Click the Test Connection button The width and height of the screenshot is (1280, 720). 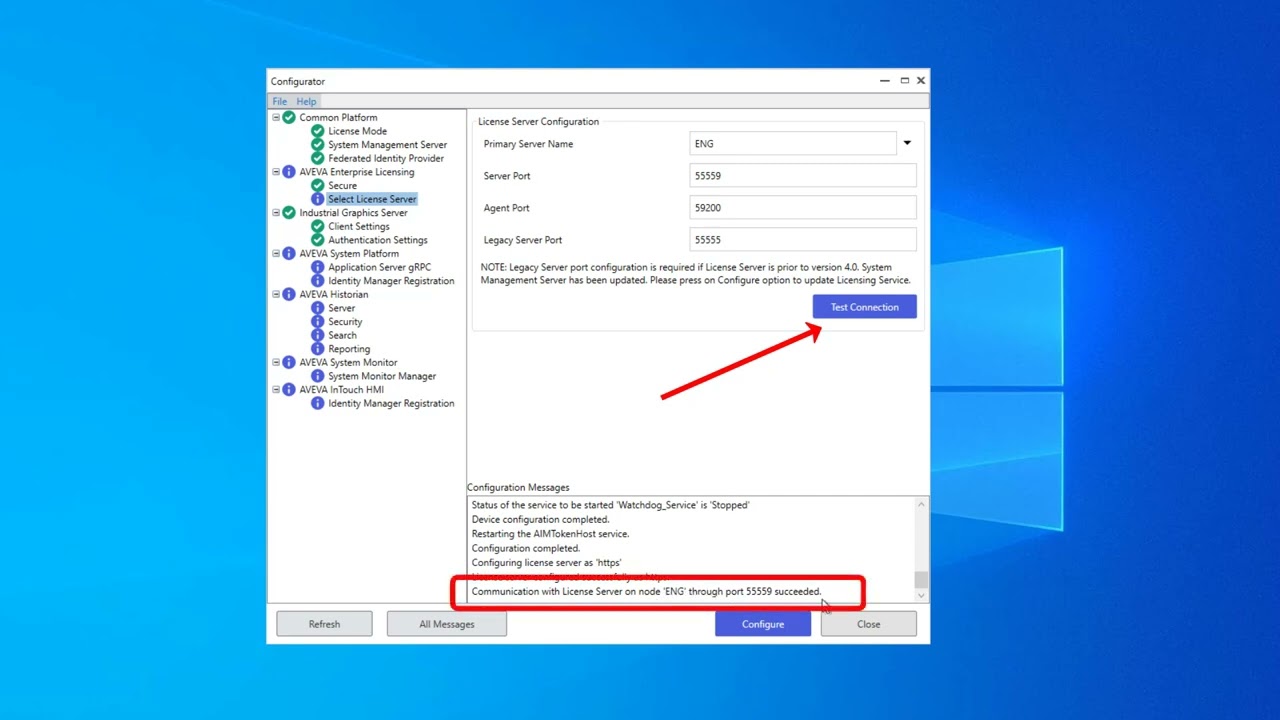point(864,307)
